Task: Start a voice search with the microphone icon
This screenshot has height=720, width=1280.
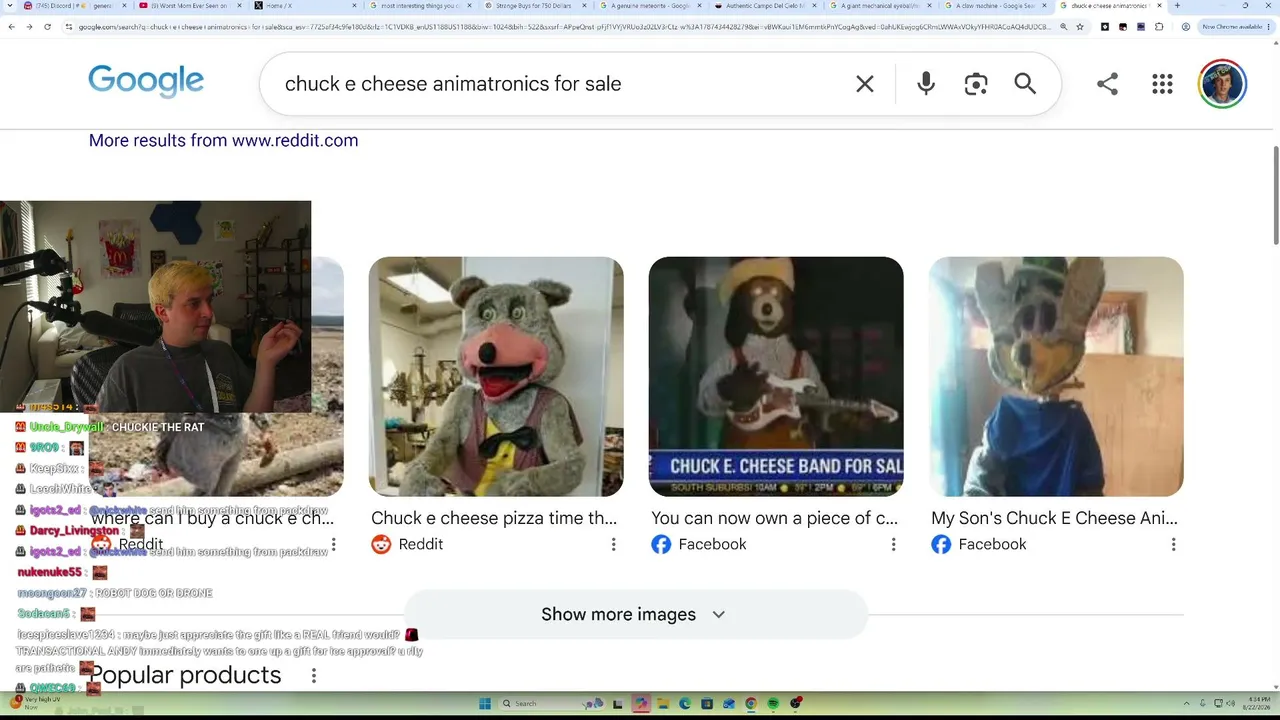Action: pos(926,84)
